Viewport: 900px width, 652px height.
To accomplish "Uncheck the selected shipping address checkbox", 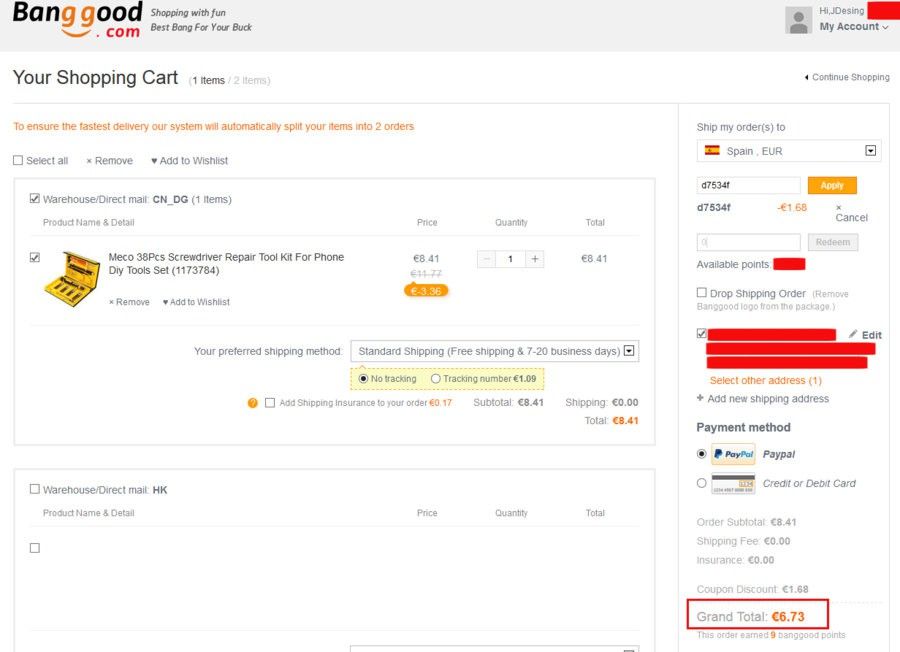I will 701,333.
